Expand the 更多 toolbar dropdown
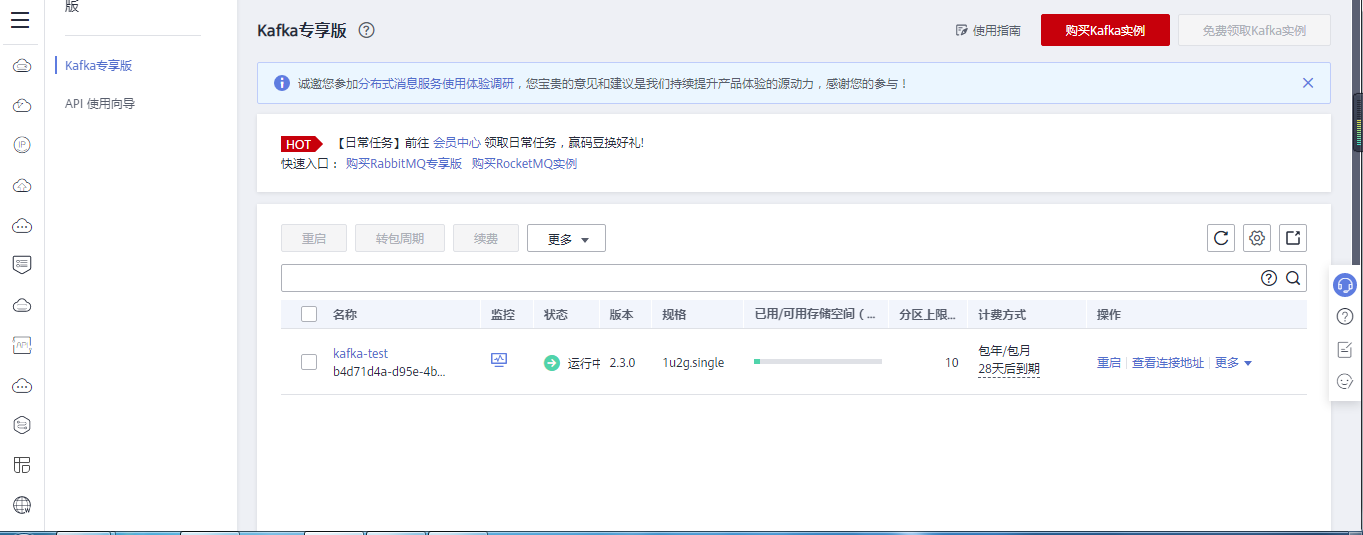This screenshot has width=1363, height=535. click(x=566, y=238)
